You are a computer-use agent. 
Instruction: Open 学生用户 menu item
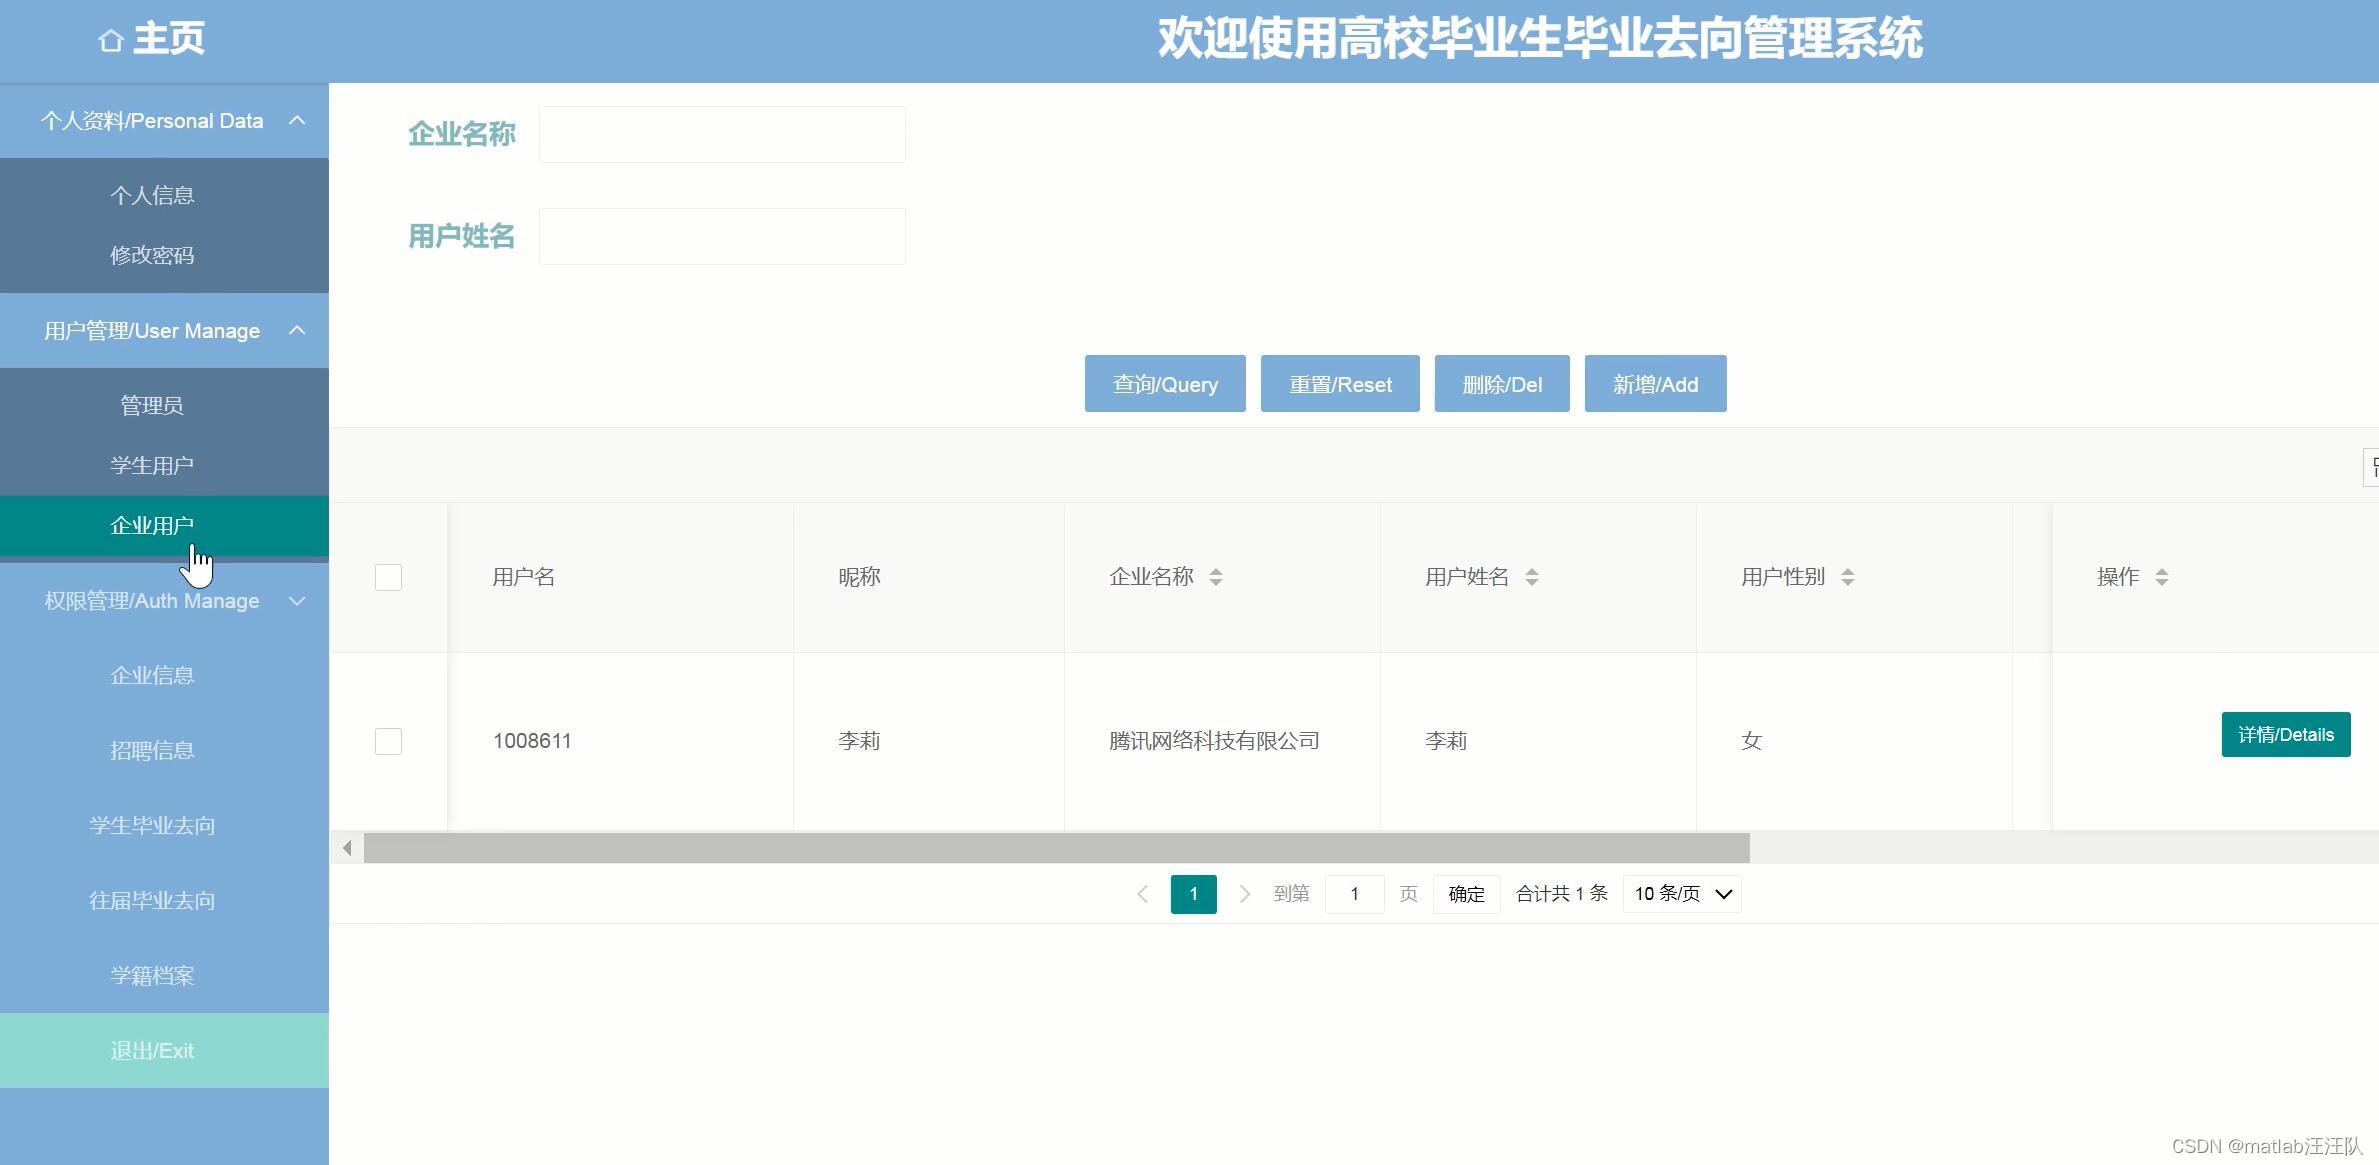coord(152,465)
